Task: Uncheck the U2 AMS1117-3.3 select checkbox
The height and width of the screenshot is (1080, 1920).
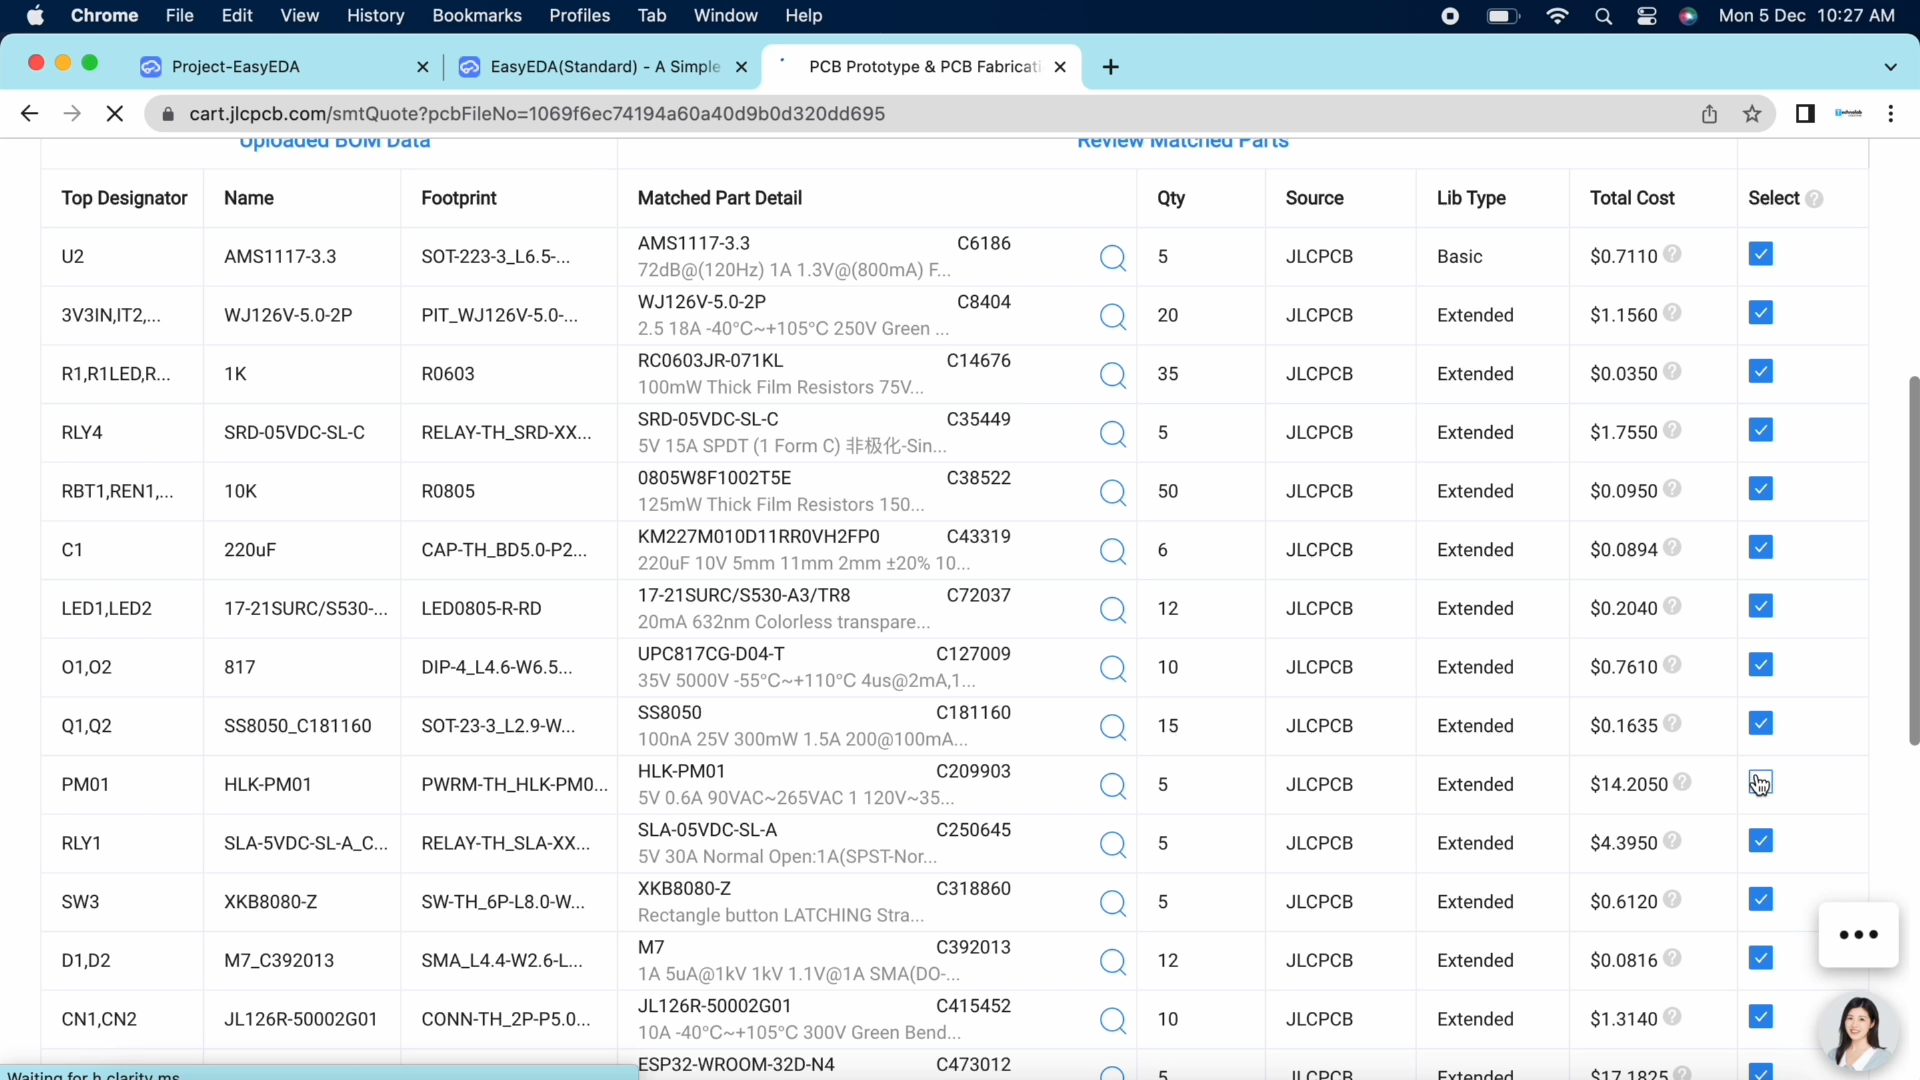Action: (x=1761, y=254)
